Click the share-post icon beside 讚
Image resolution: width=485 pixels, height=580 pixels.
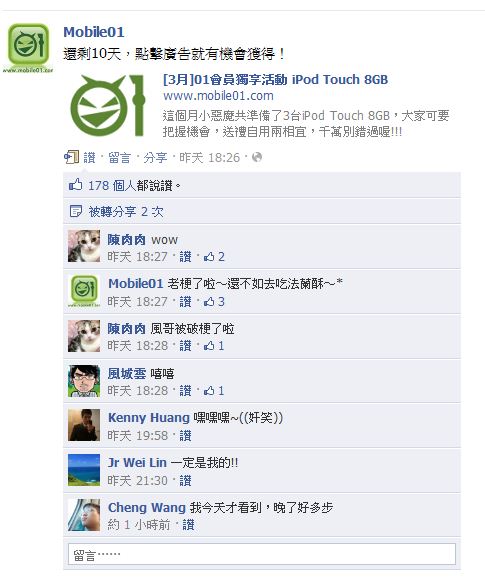(x=71, y=158)
